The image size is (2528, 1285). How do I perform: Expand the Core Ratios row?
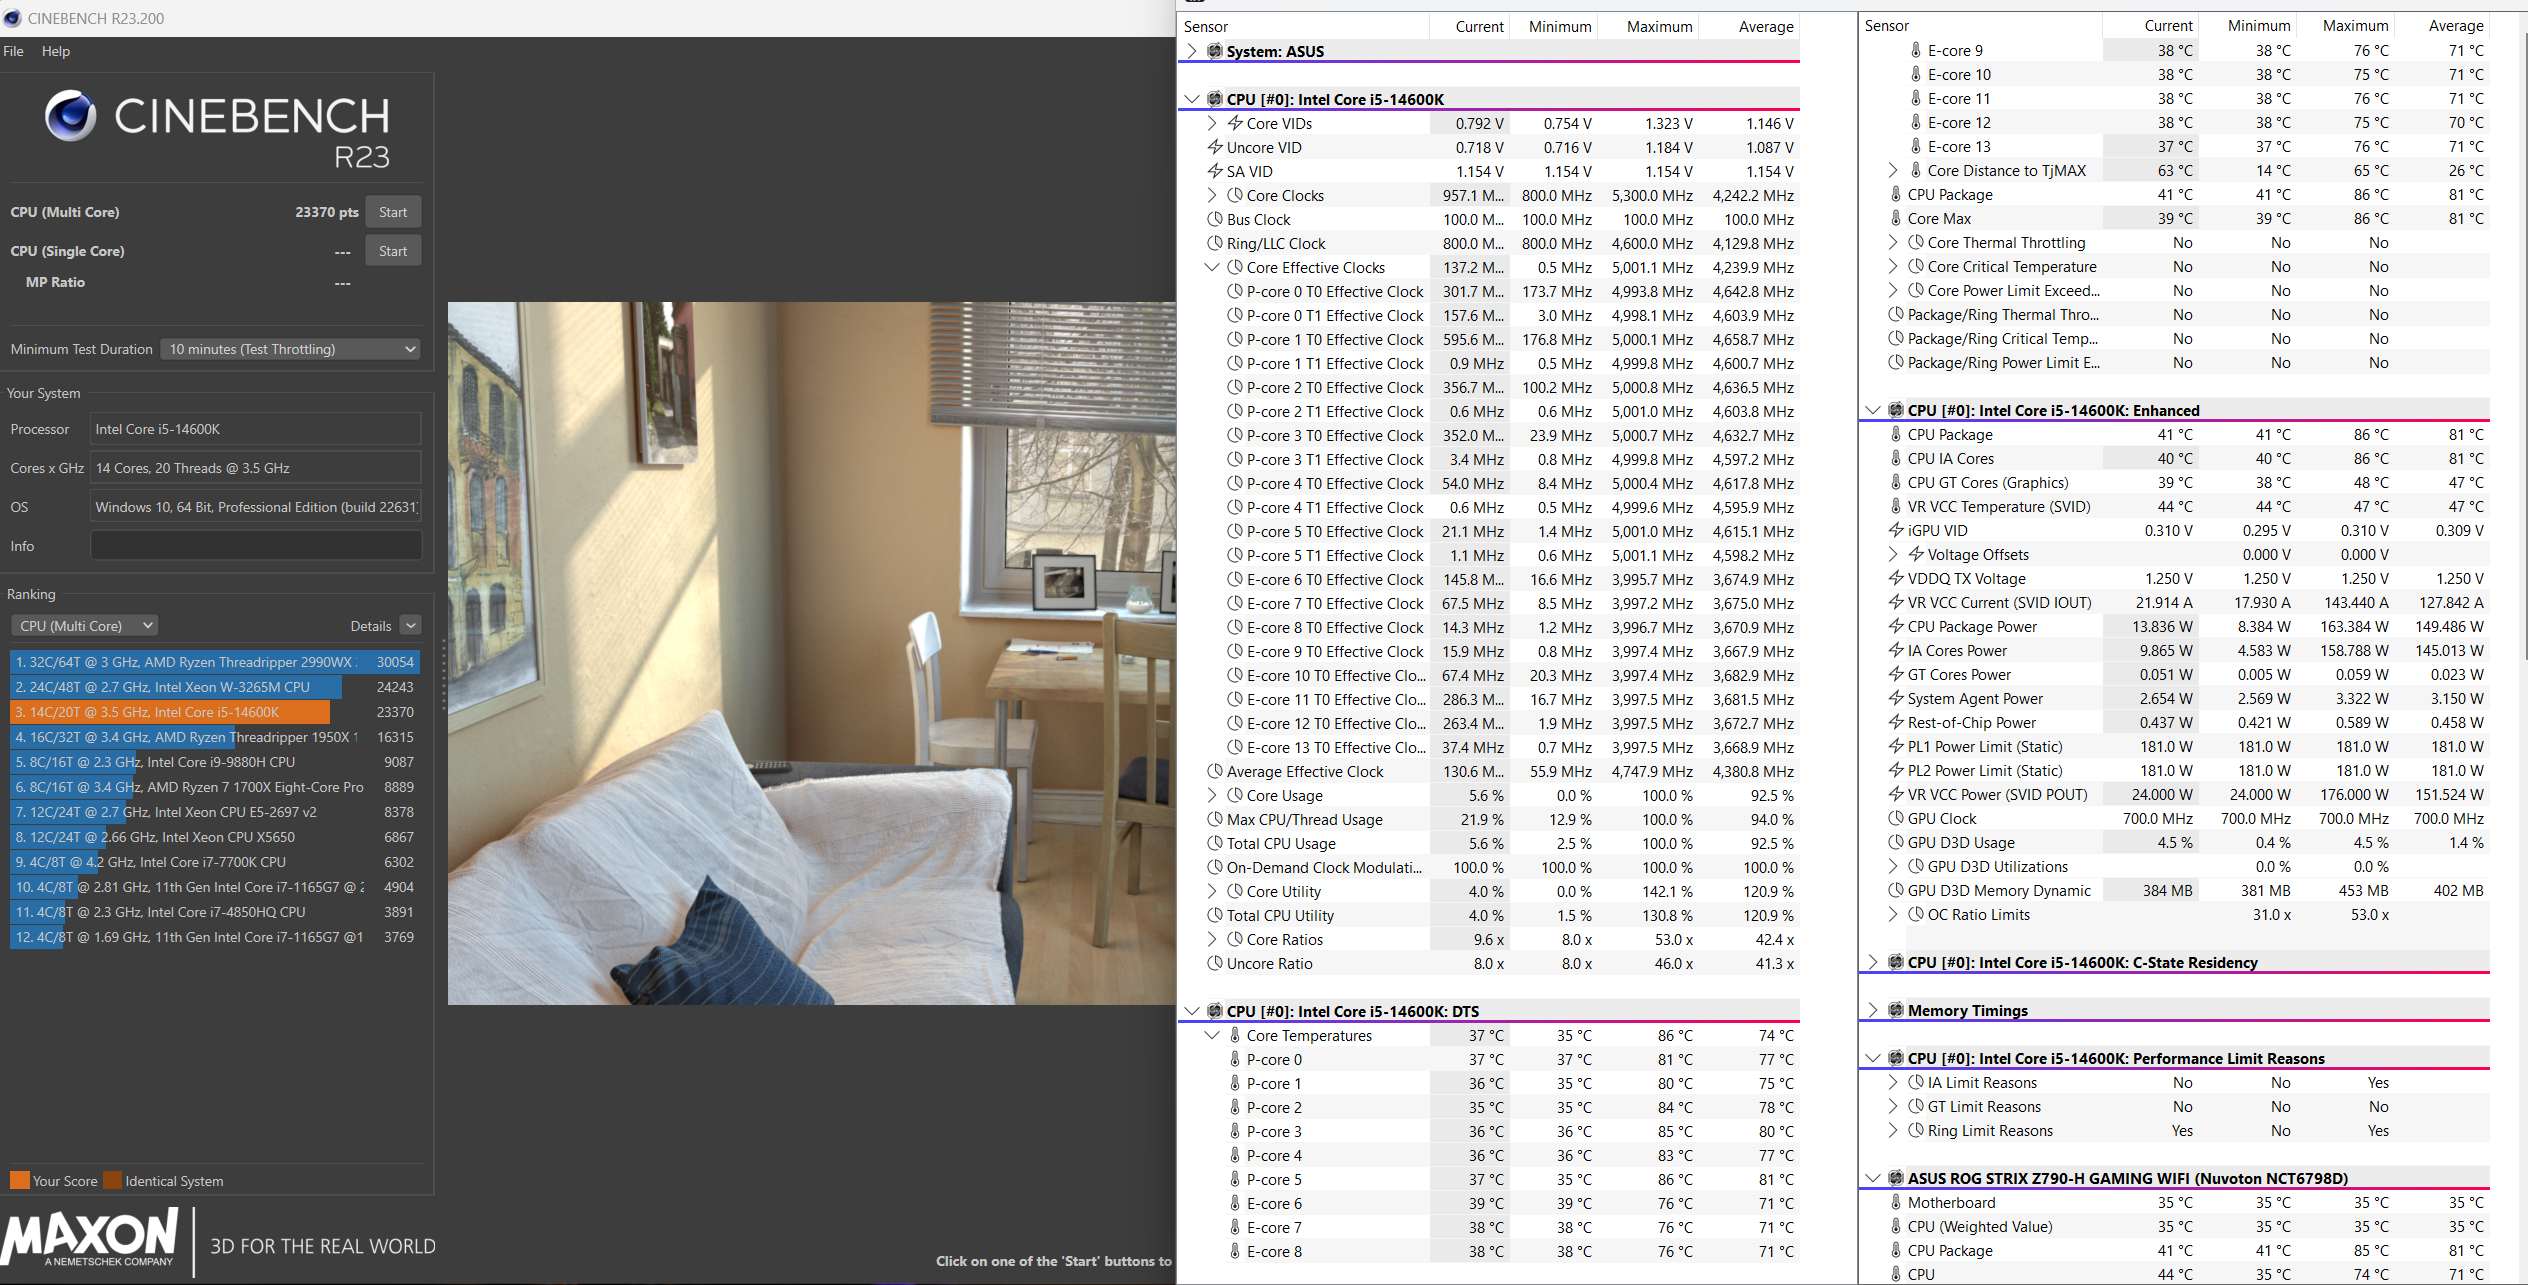pyautogui.click(x=1212, y=939)
